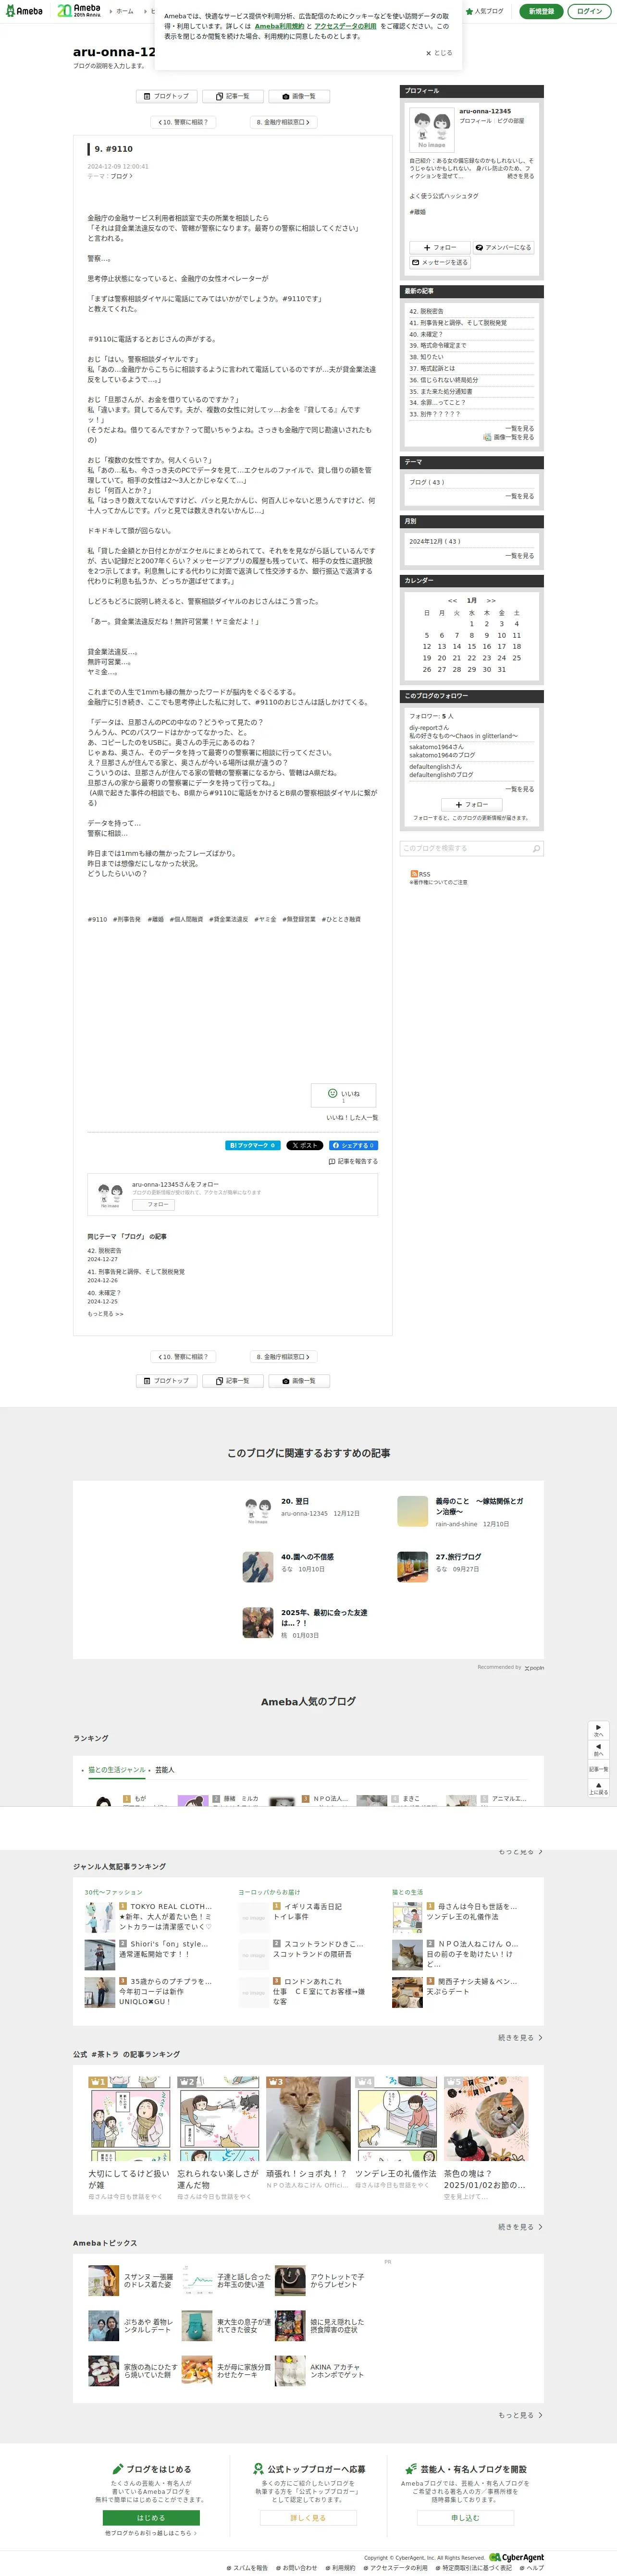
Task: Click floating 次へ arrow button
Action: pos(598,1729)
